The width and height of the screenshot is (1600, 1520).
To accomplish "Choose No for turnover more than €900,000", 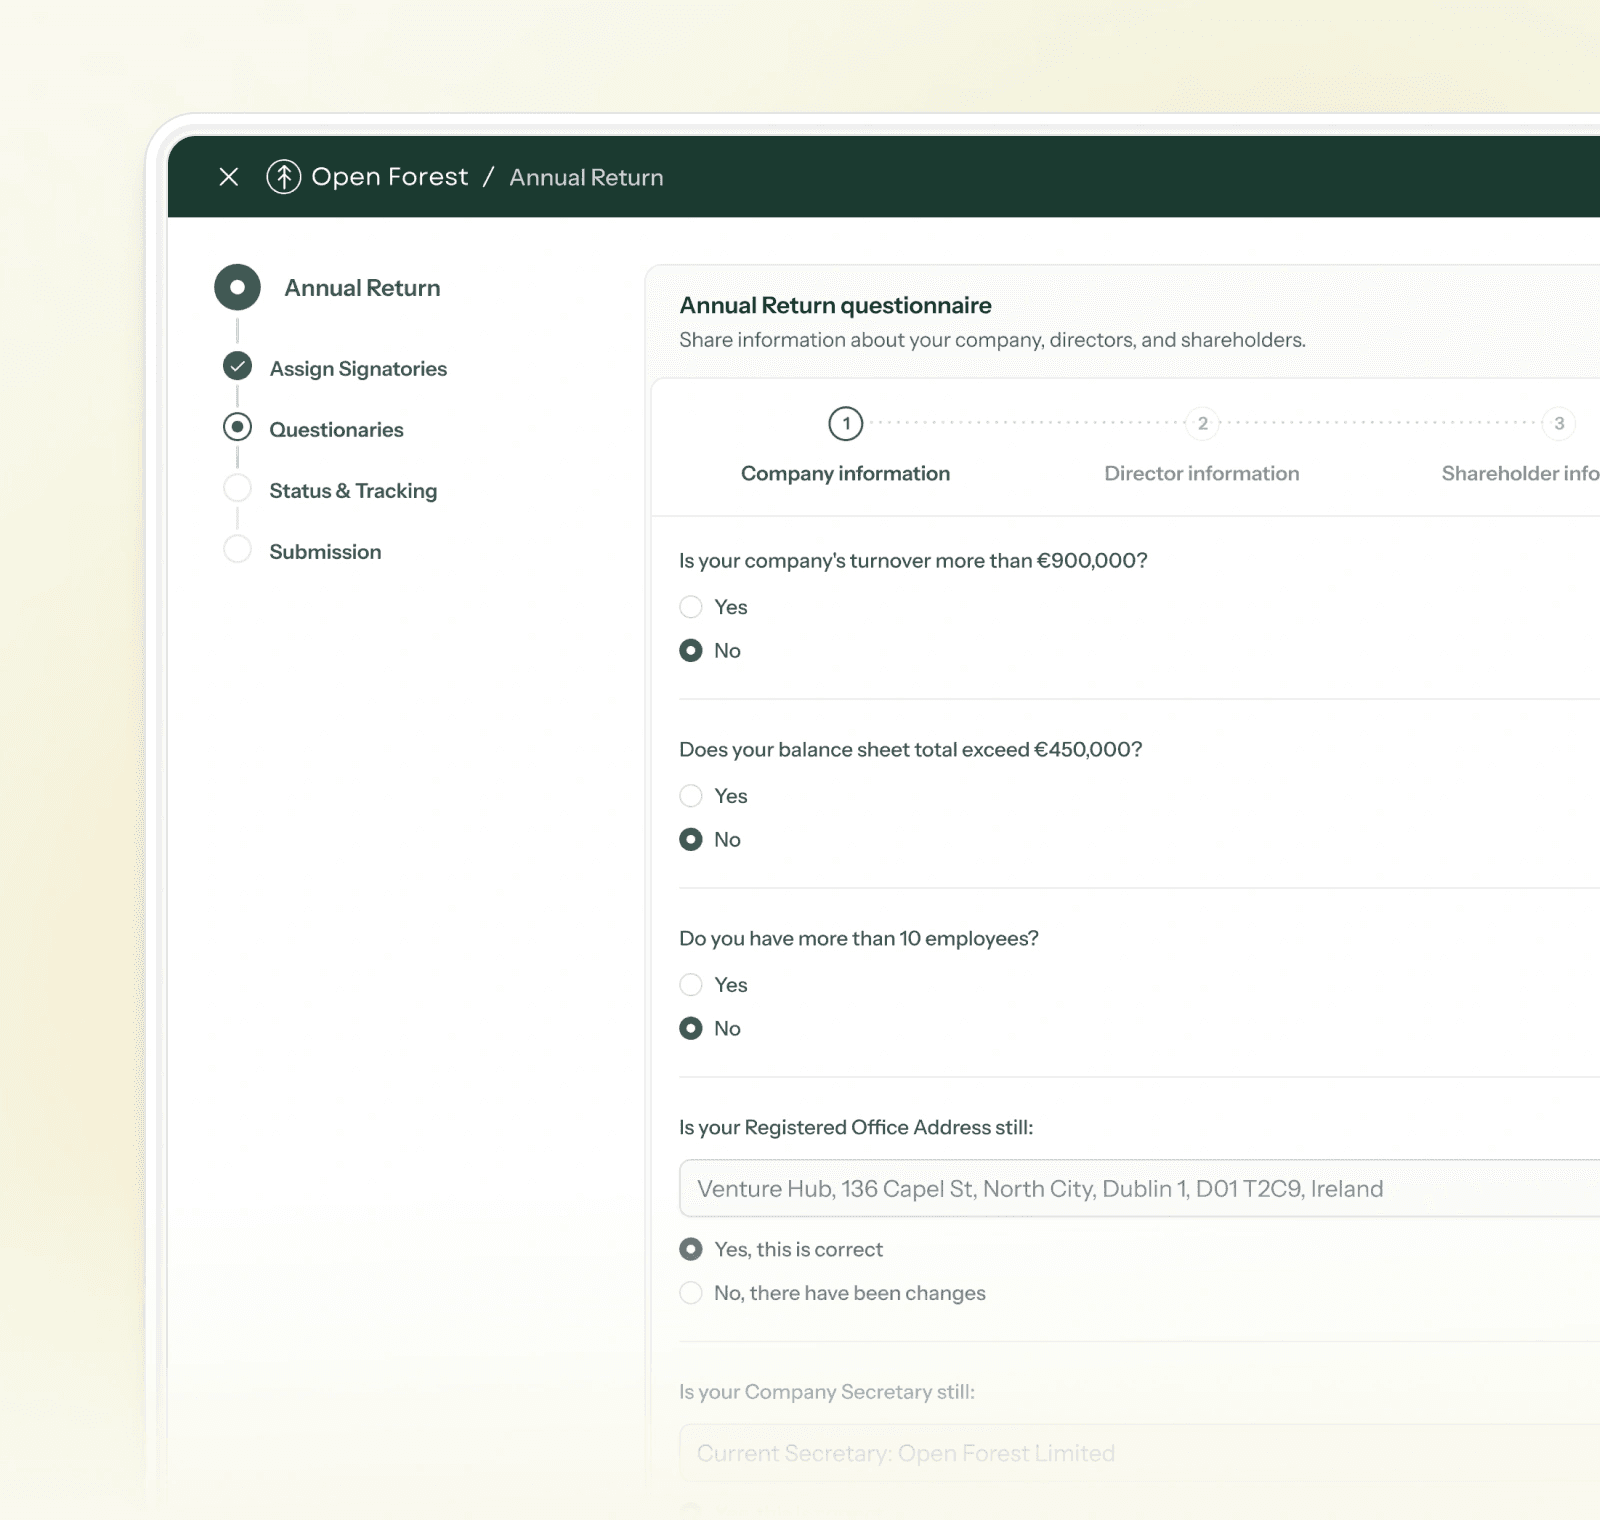I will [691, 651].
